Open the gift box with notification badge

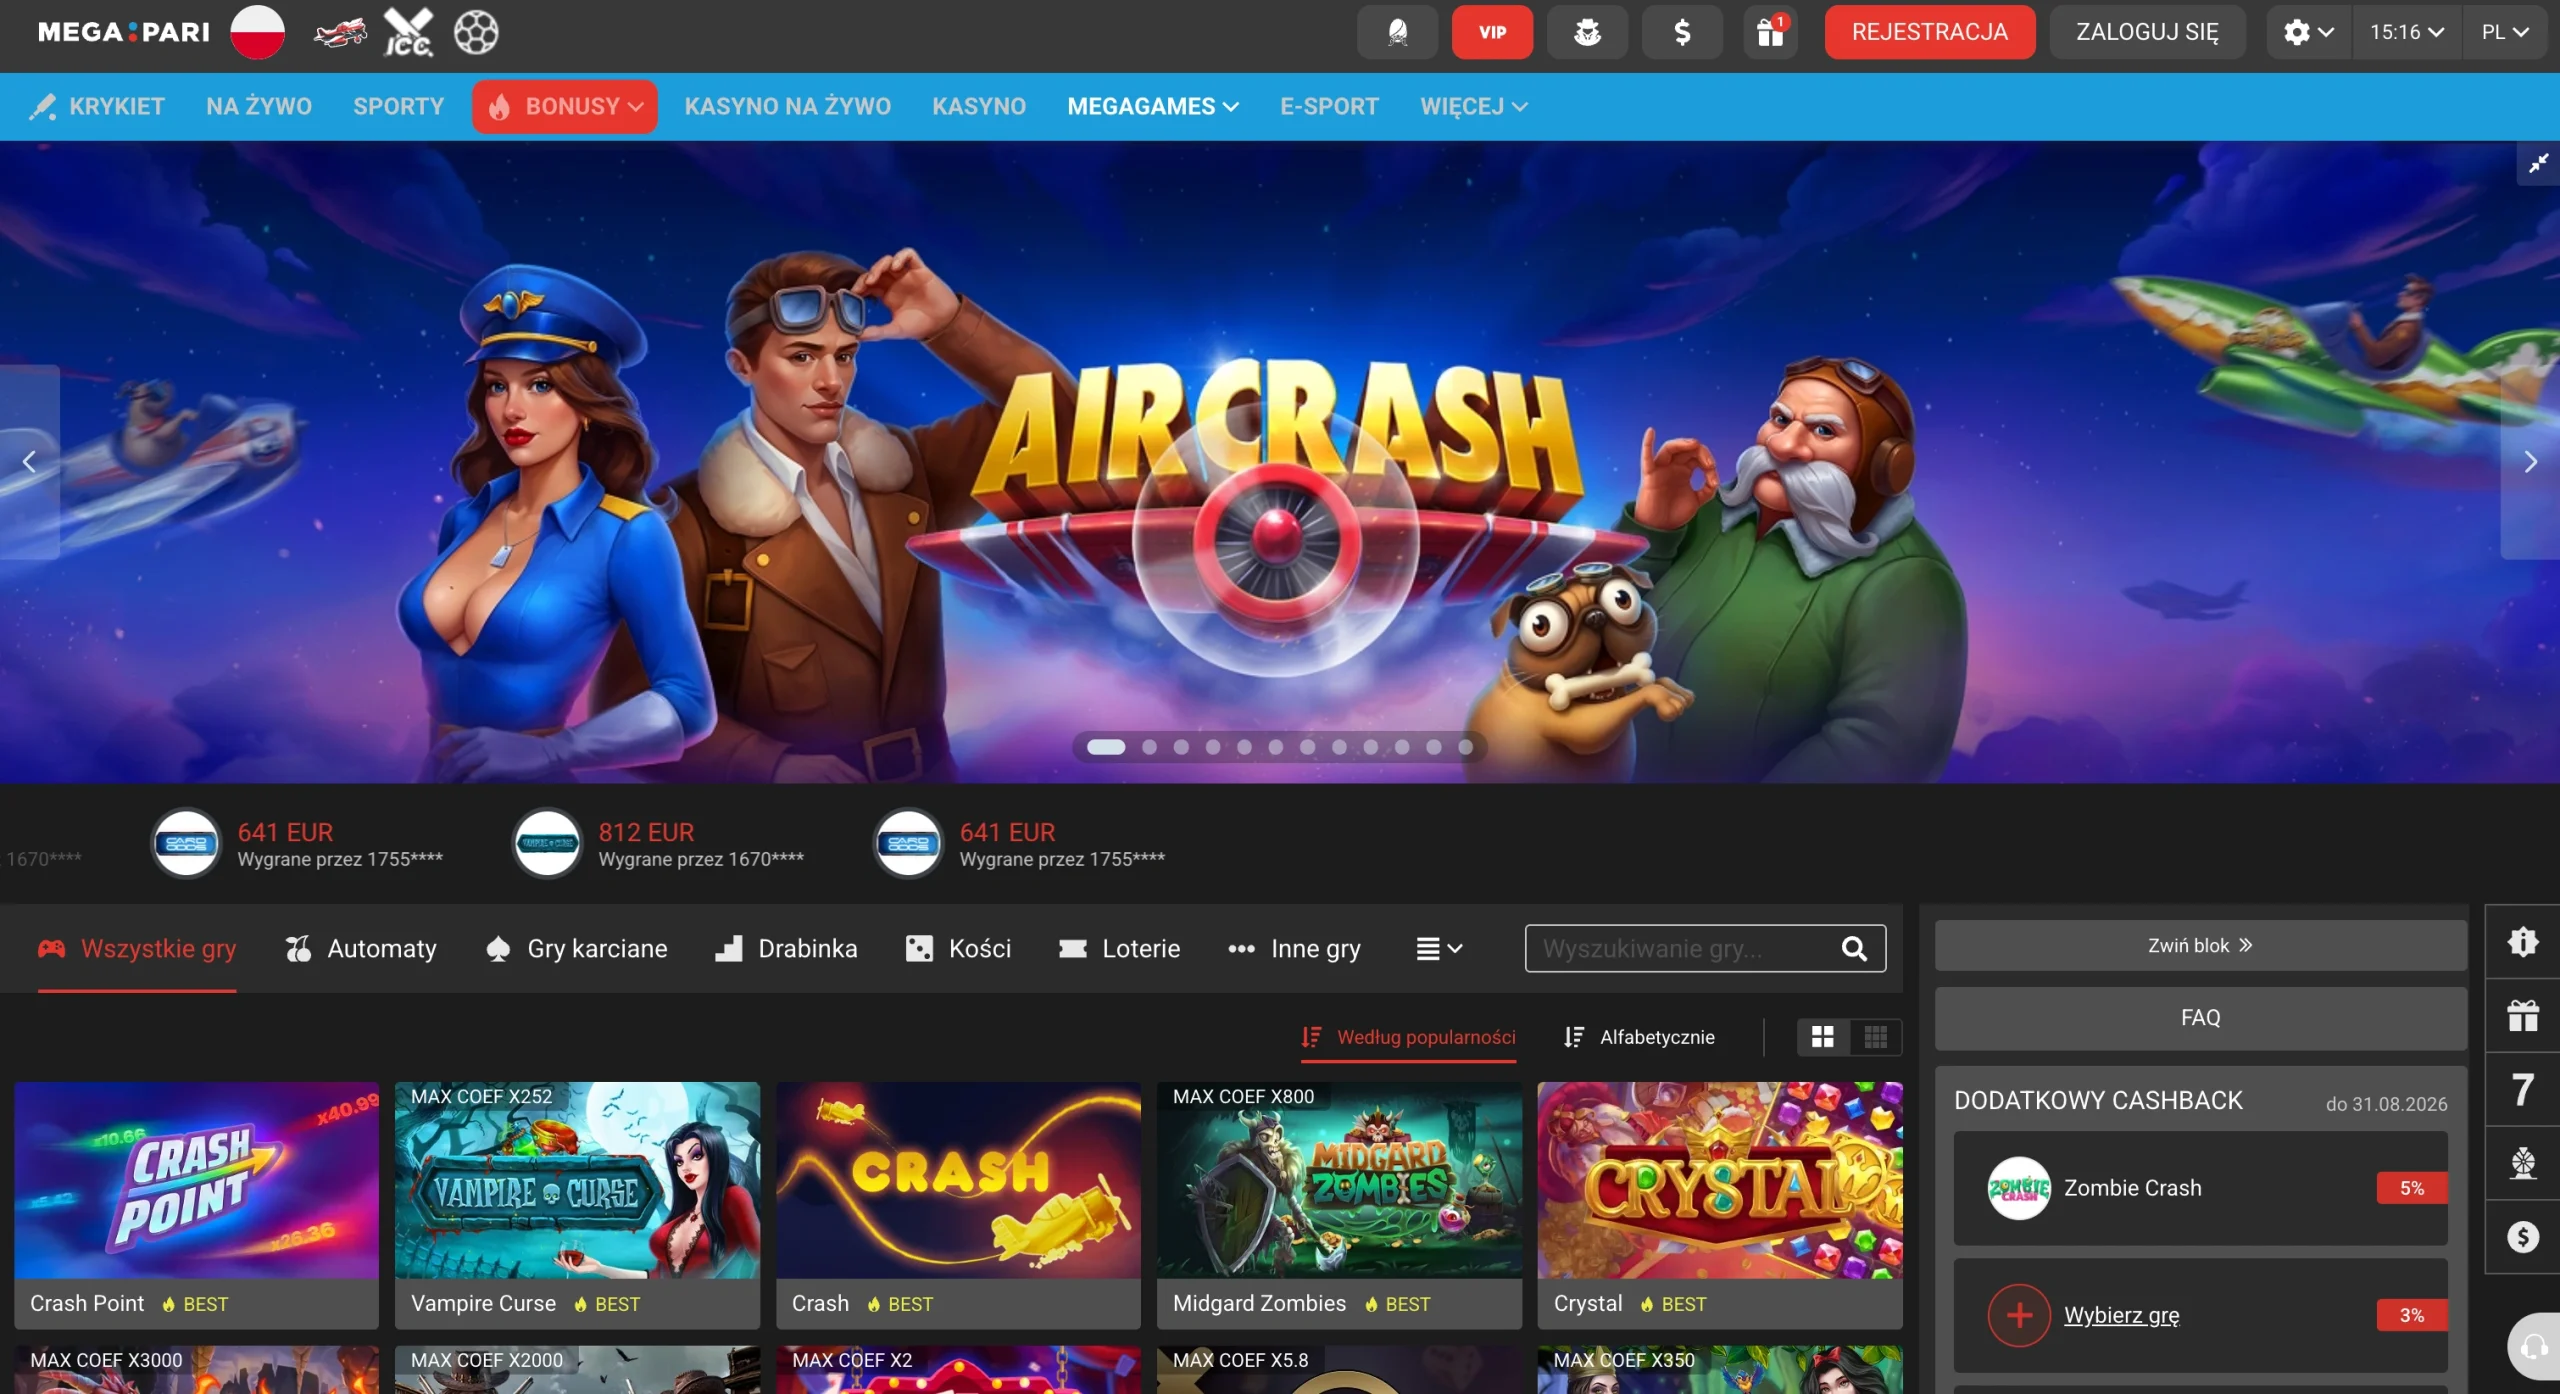1771,32
